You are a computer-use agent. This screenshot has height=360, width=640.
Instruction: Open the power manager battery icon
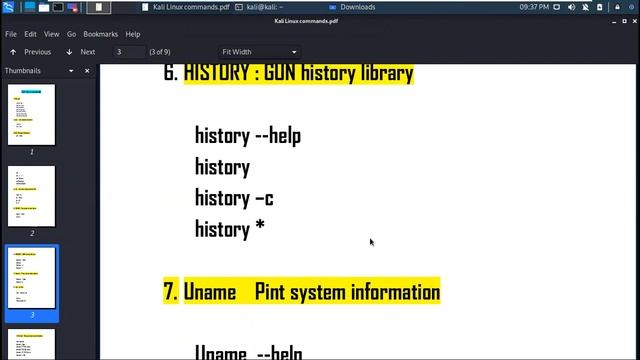[x=600, y=7]
